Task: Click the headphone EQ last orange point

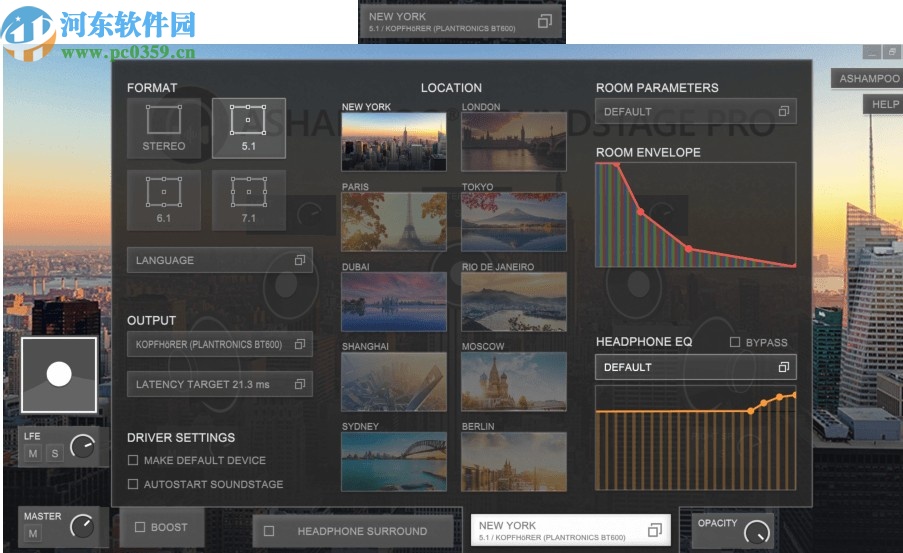Action: [794, 395]
